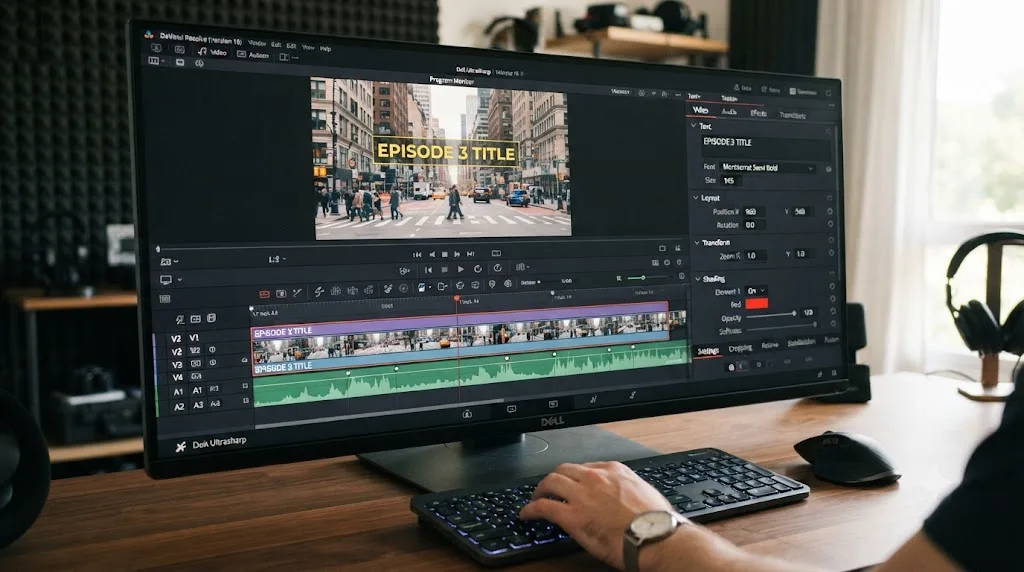Screen dimensions: 1024x572
Task: Select the green audio waveform clip
Action: tap(471, 375)
